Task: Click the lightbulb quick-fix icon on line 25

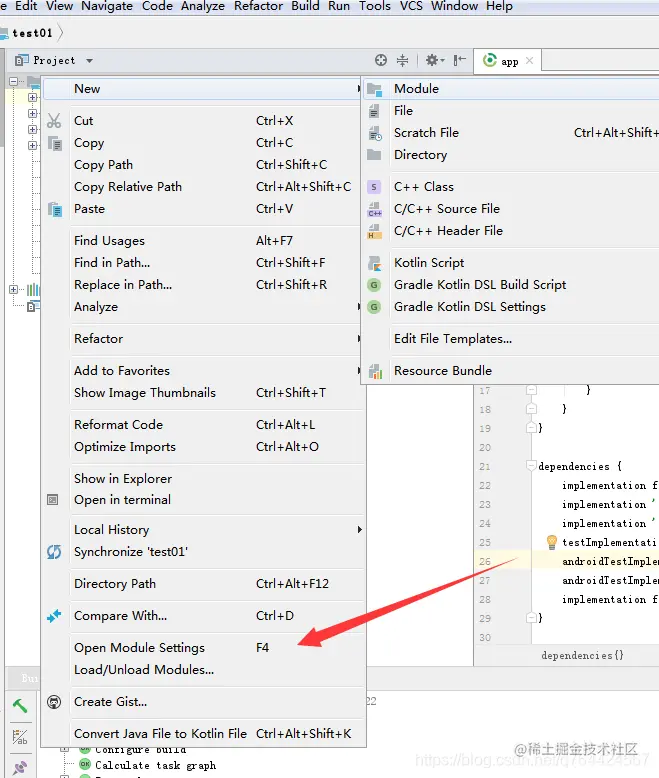Action: [x=551, y=542]
